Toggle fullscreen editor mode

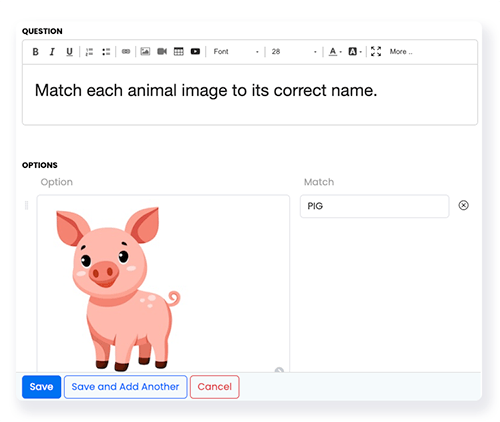tap(376, 51)
